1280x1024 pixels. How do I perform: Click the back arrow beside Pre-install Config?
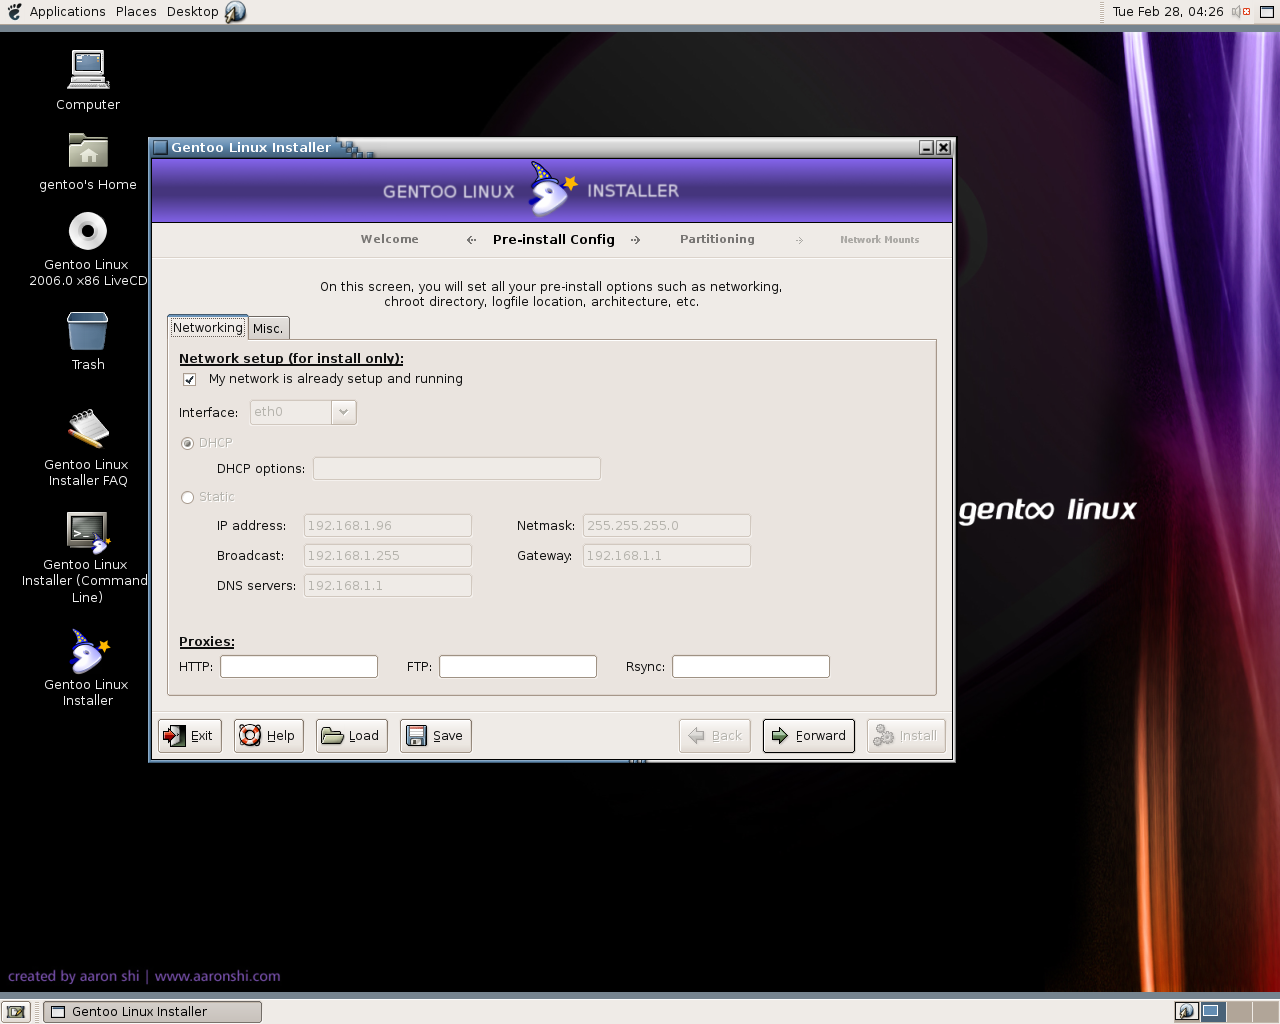472,240
